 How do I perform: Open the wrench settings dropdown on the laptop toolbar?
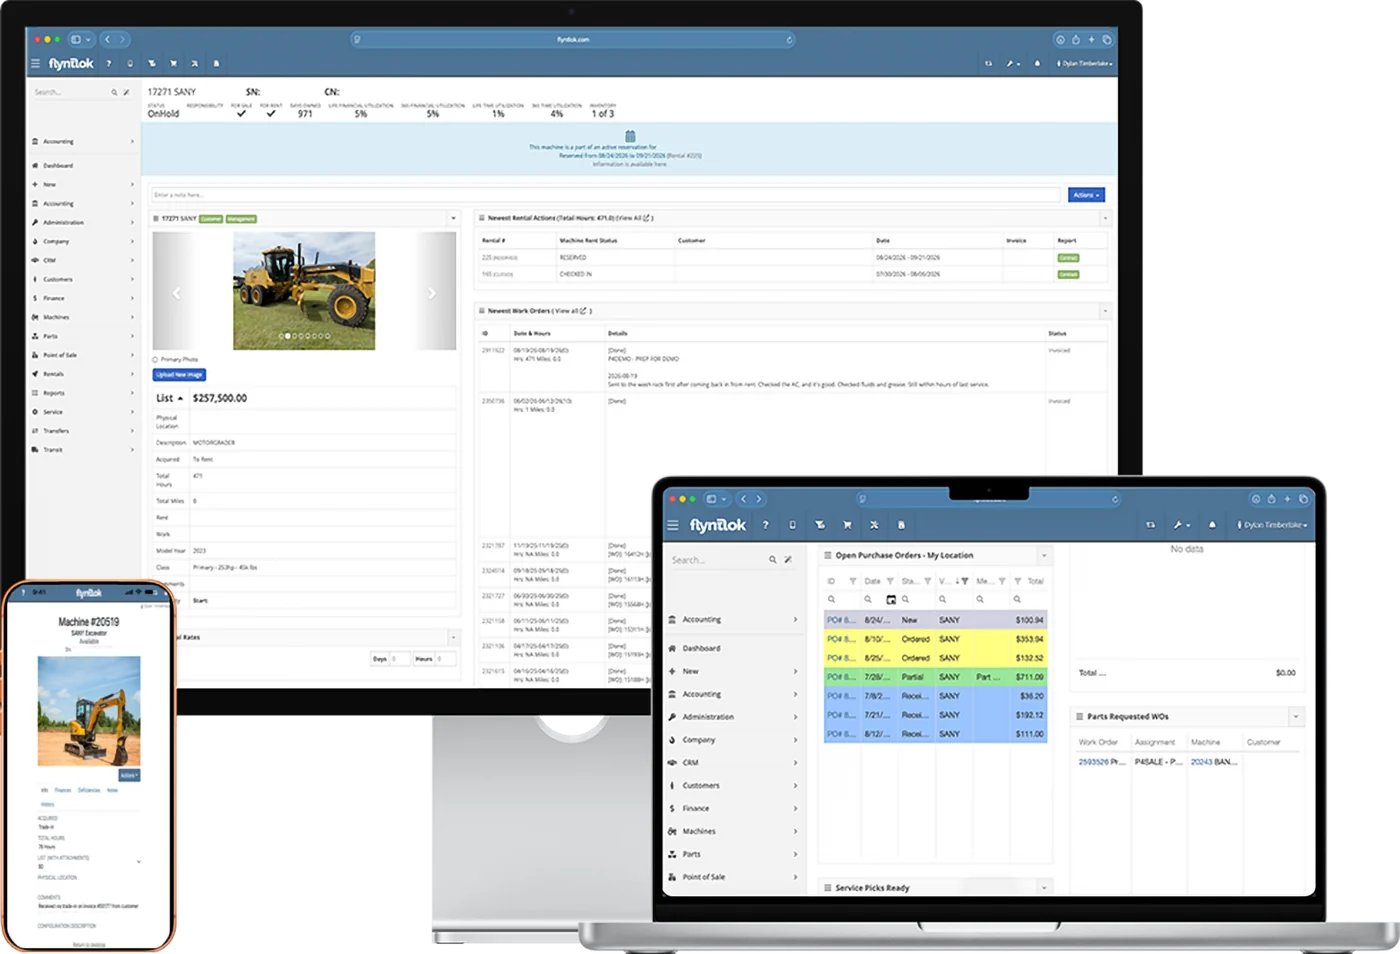click(1181, 525)
